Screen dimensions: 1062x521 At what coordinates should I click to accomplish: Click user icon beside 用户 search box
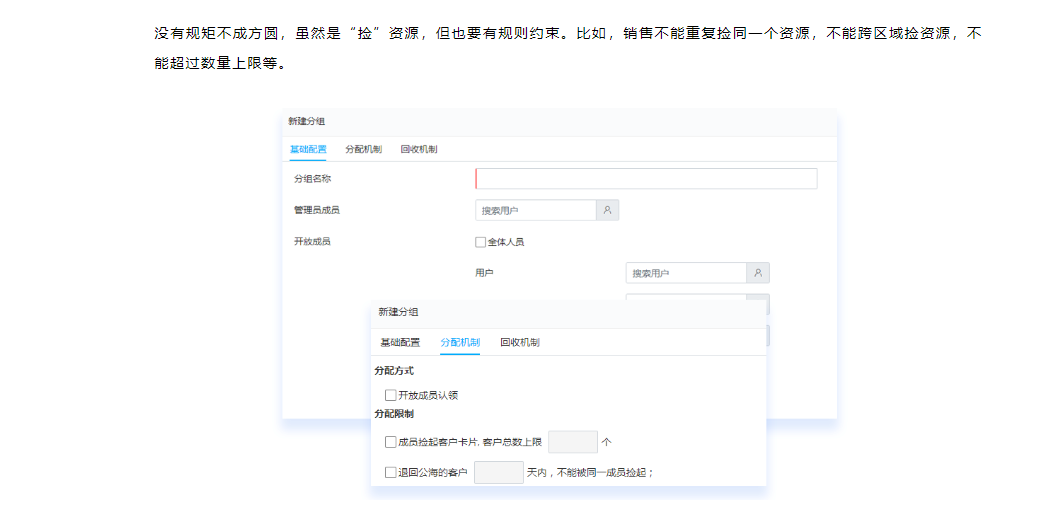[x=758, y=273]
